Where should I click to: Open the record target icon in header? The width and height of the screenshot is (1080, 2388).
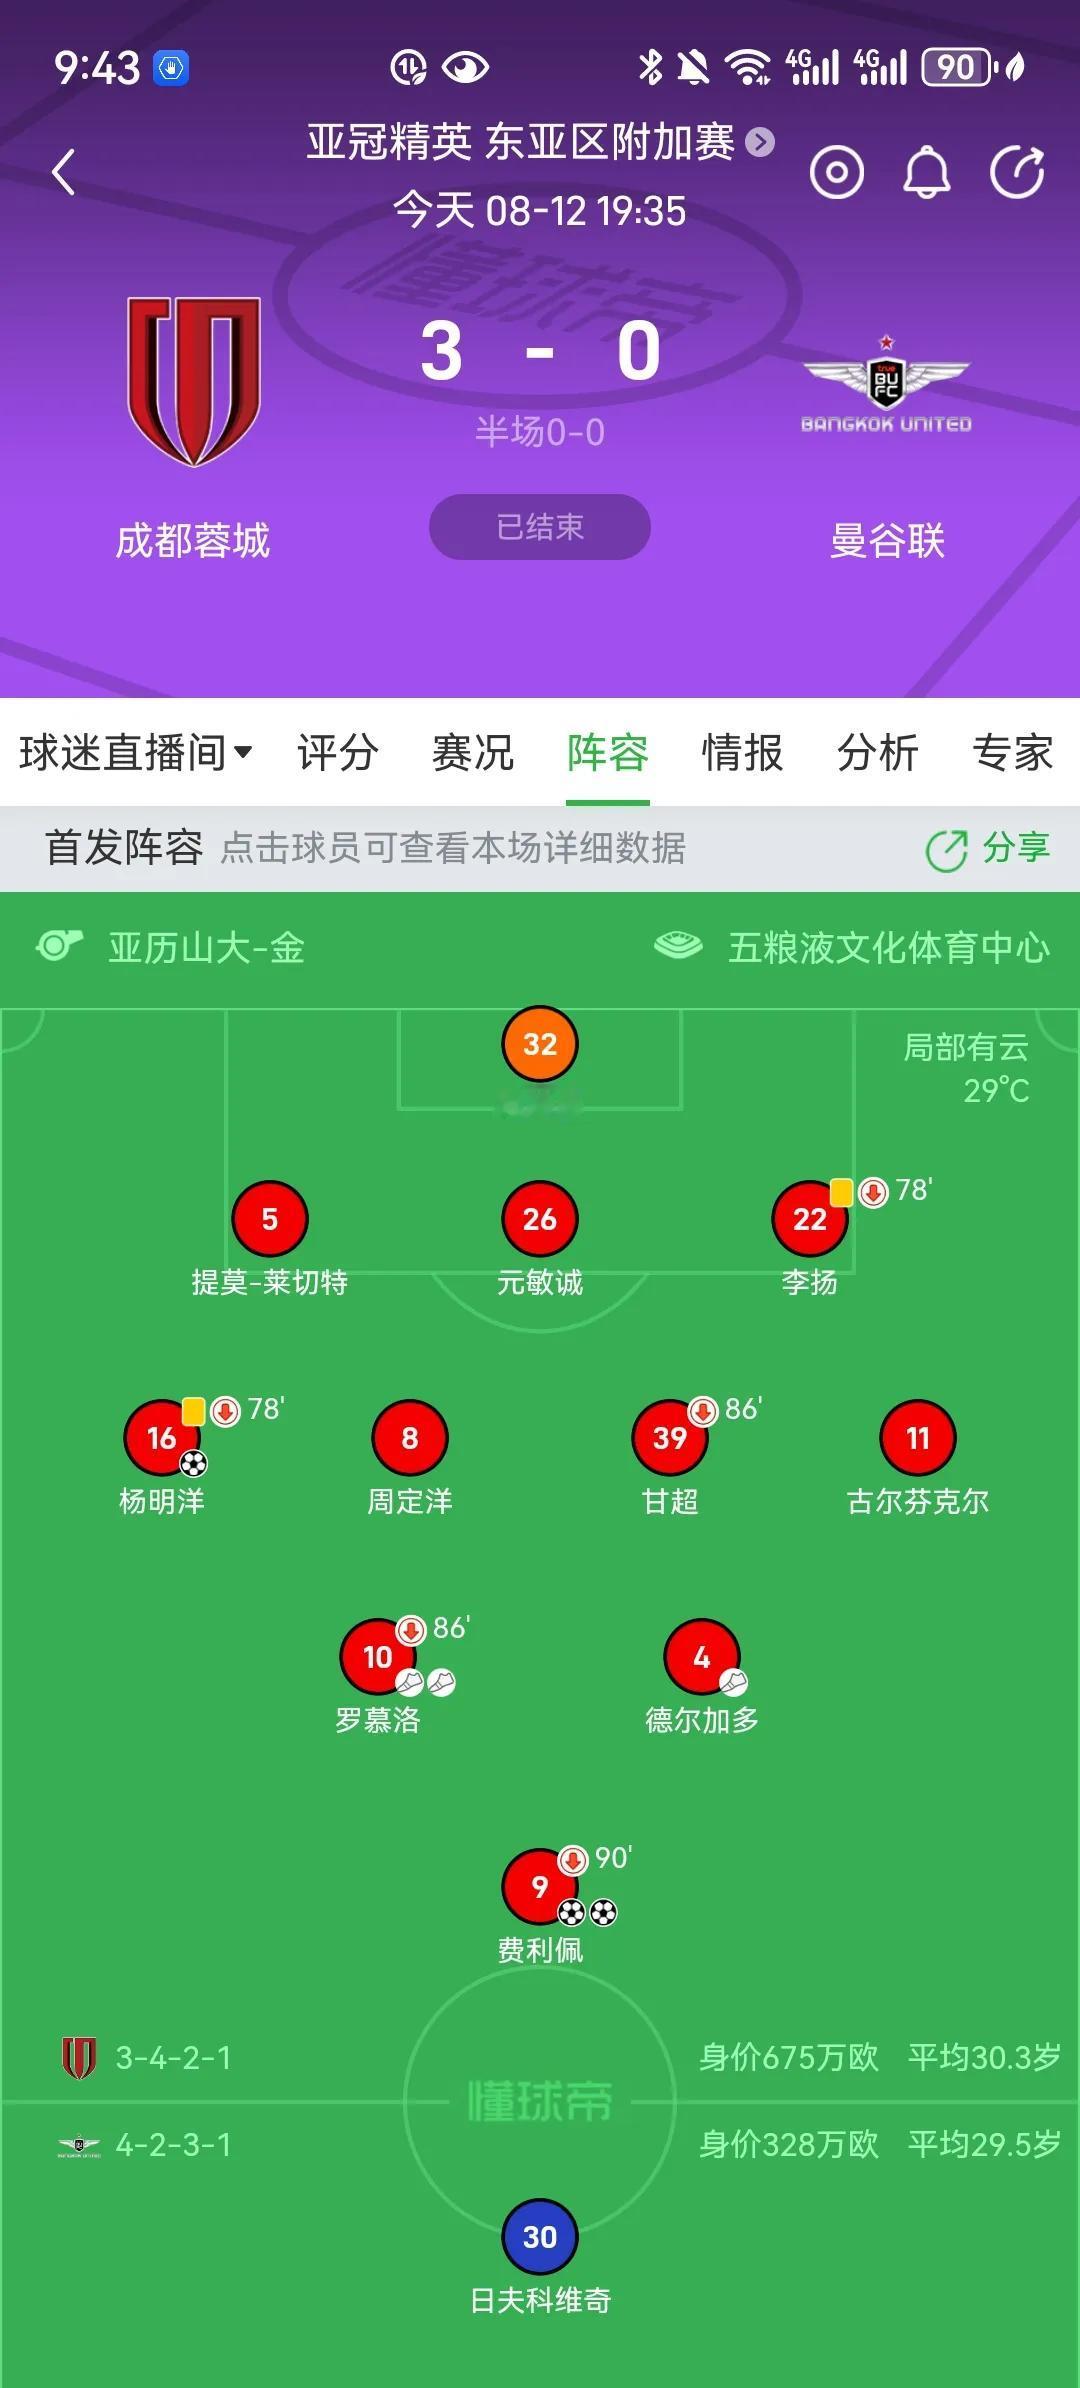(x=836, y=172)
